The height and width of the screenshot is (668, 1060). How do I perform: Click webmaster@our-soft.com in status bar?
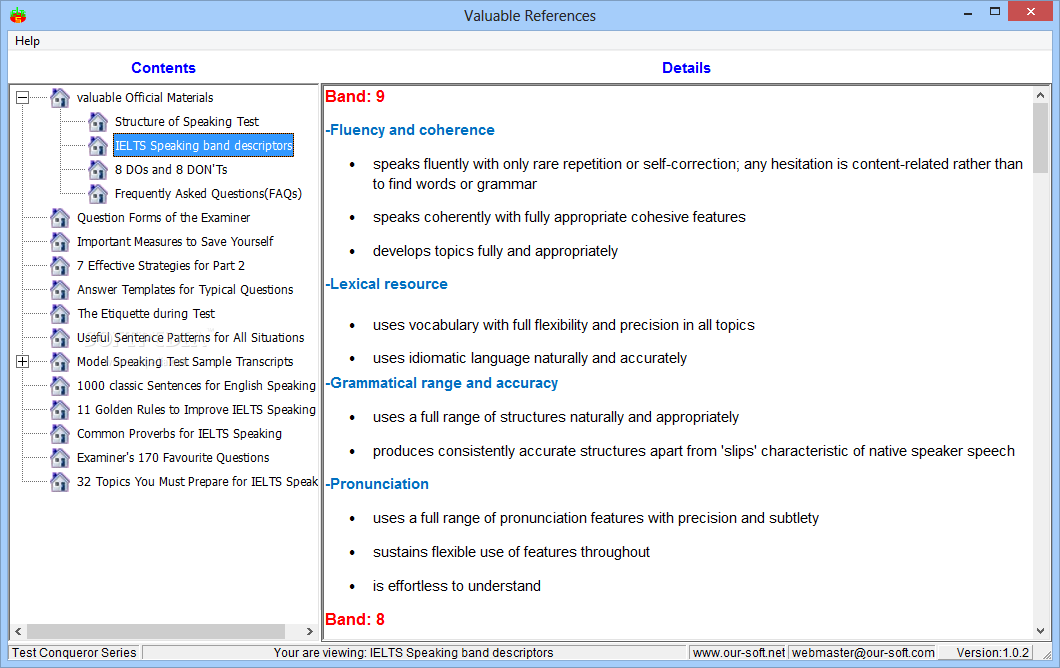[863, 652]
